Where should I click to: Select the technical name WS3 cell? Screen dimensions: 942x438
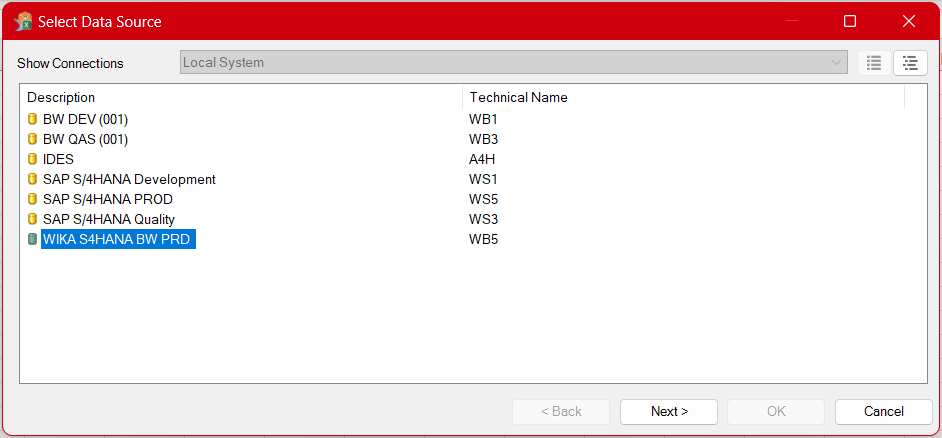point(484,219)
